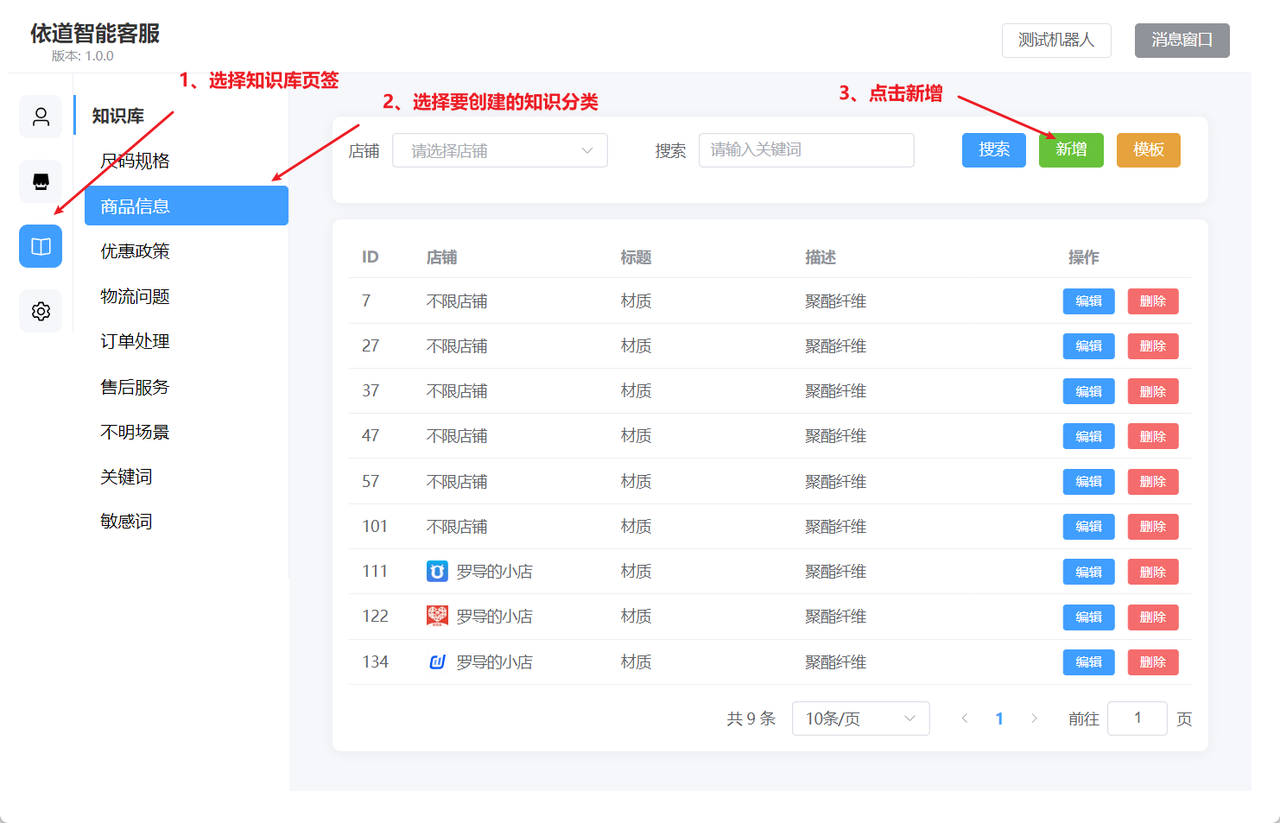Open the user profile icon in sidebar

(x=40, y=116)
